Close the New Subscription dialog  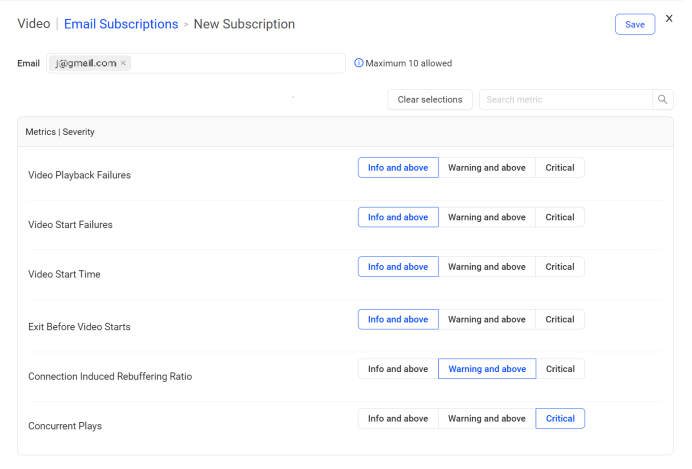point(669,18)
